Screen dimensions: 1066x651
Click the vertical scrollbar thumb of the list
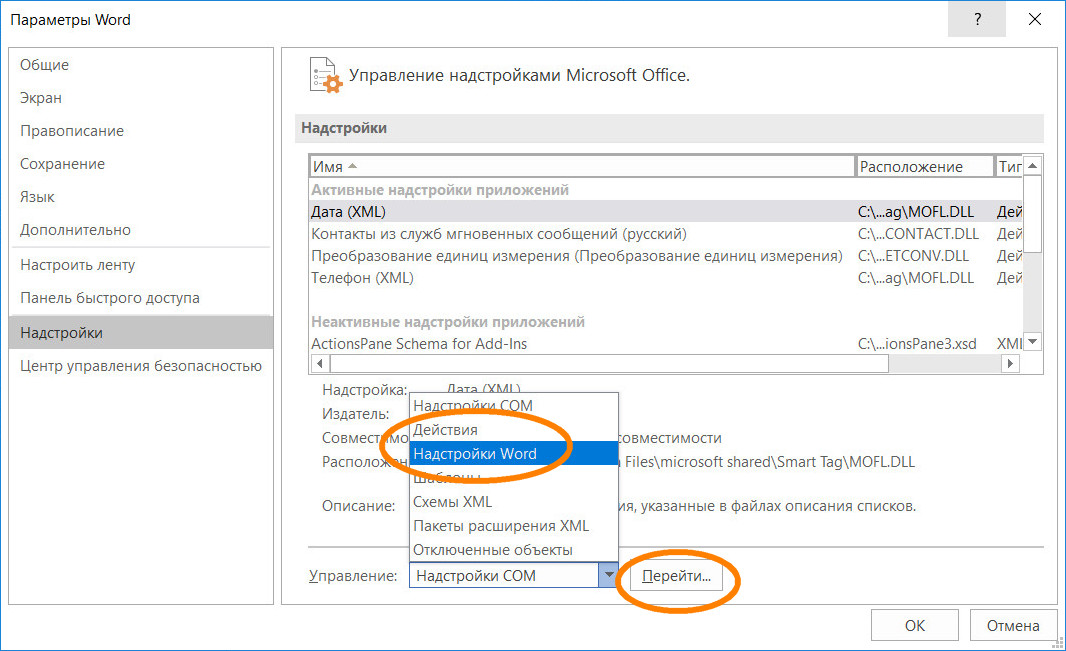coord(1032,214)
